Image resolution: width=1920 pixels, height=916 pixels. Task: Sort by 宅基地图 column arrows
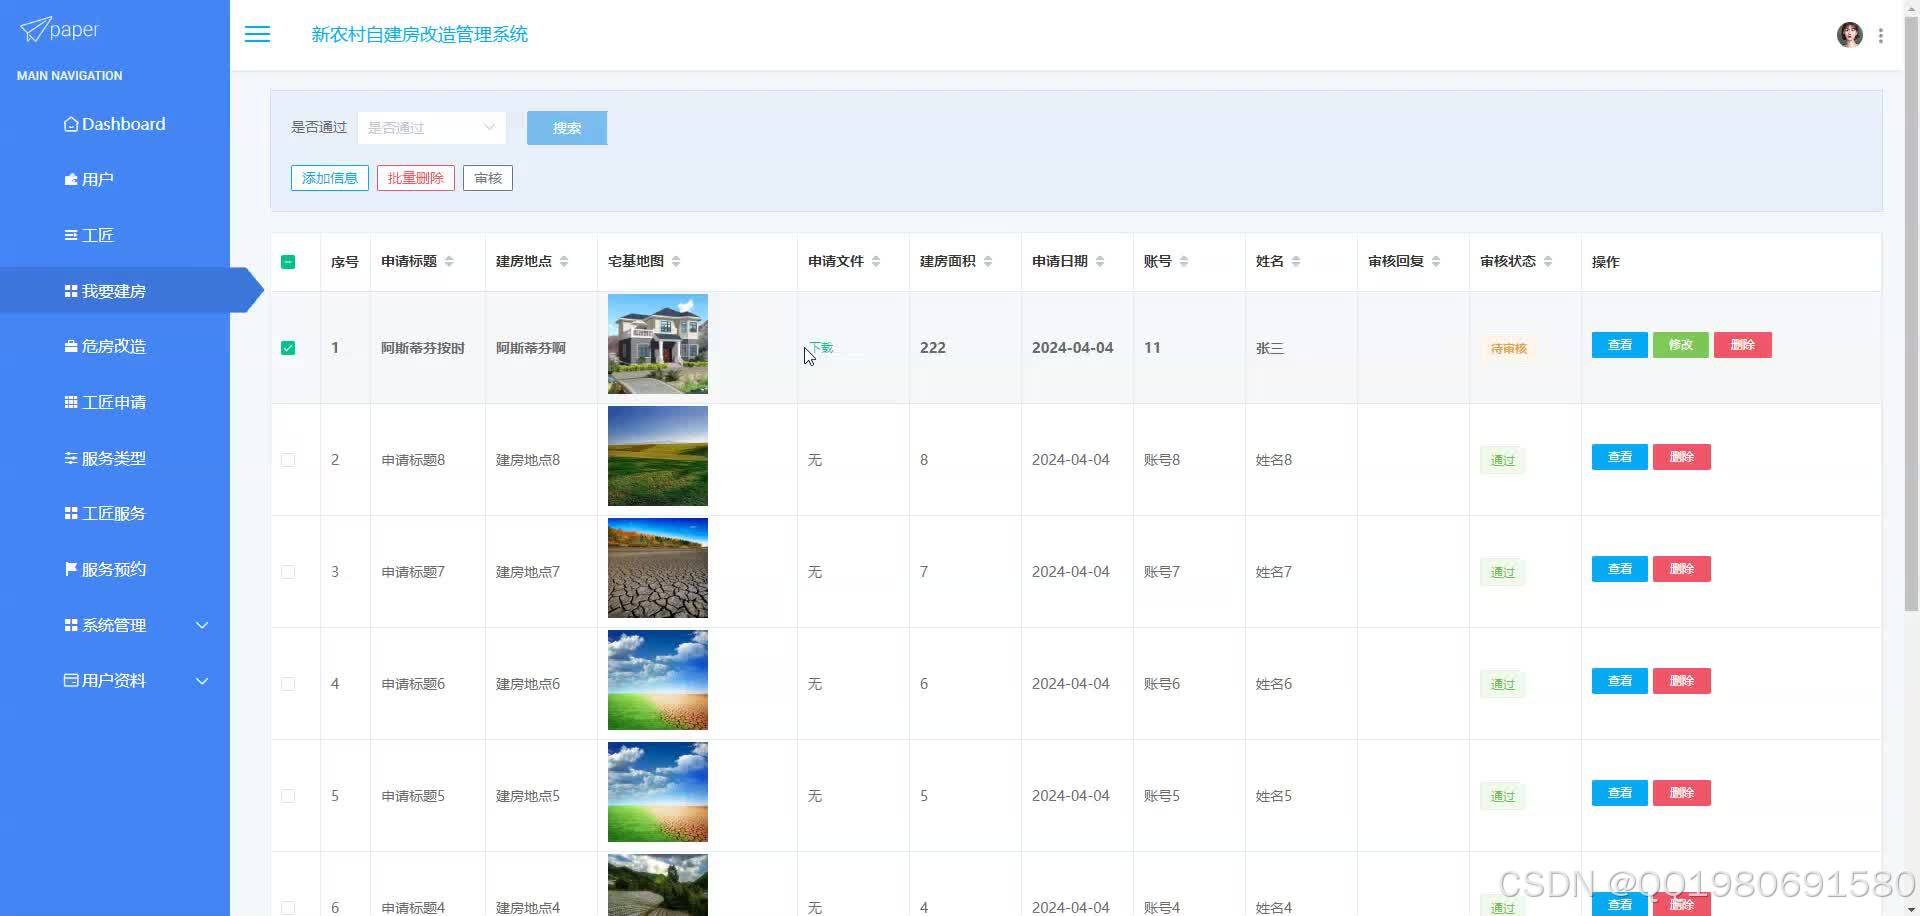pyautogui.click(x=676, y=261)
